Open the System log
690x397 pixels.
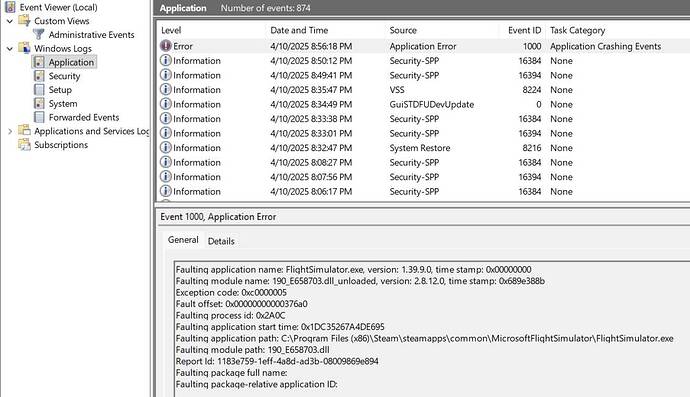[63, 104]
